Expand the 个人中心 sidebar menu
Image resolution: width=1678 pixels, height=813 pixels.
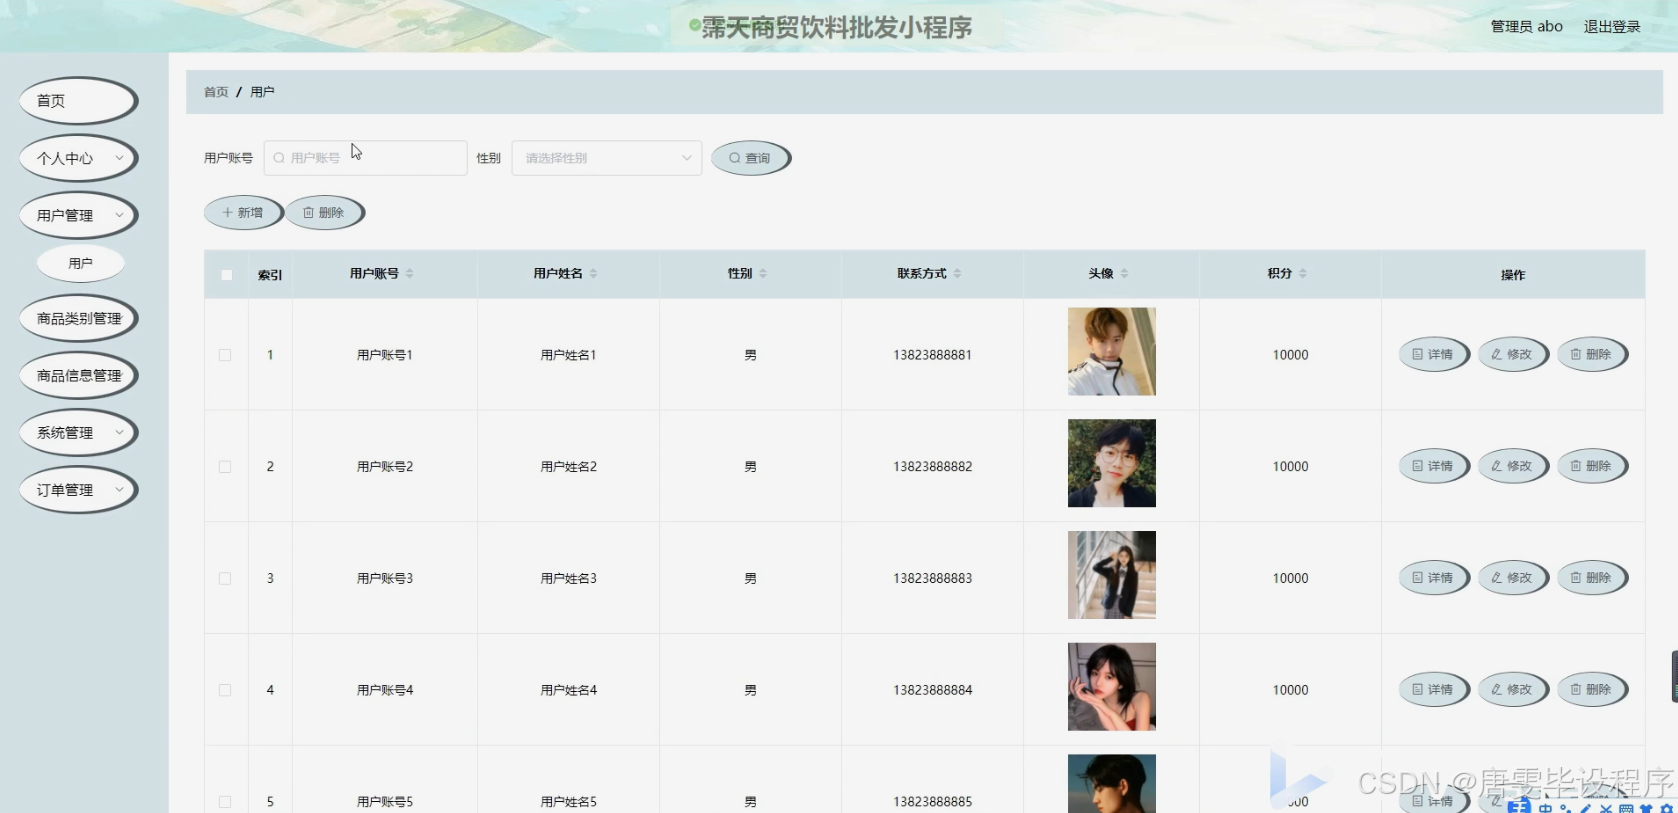pos(78,158)
